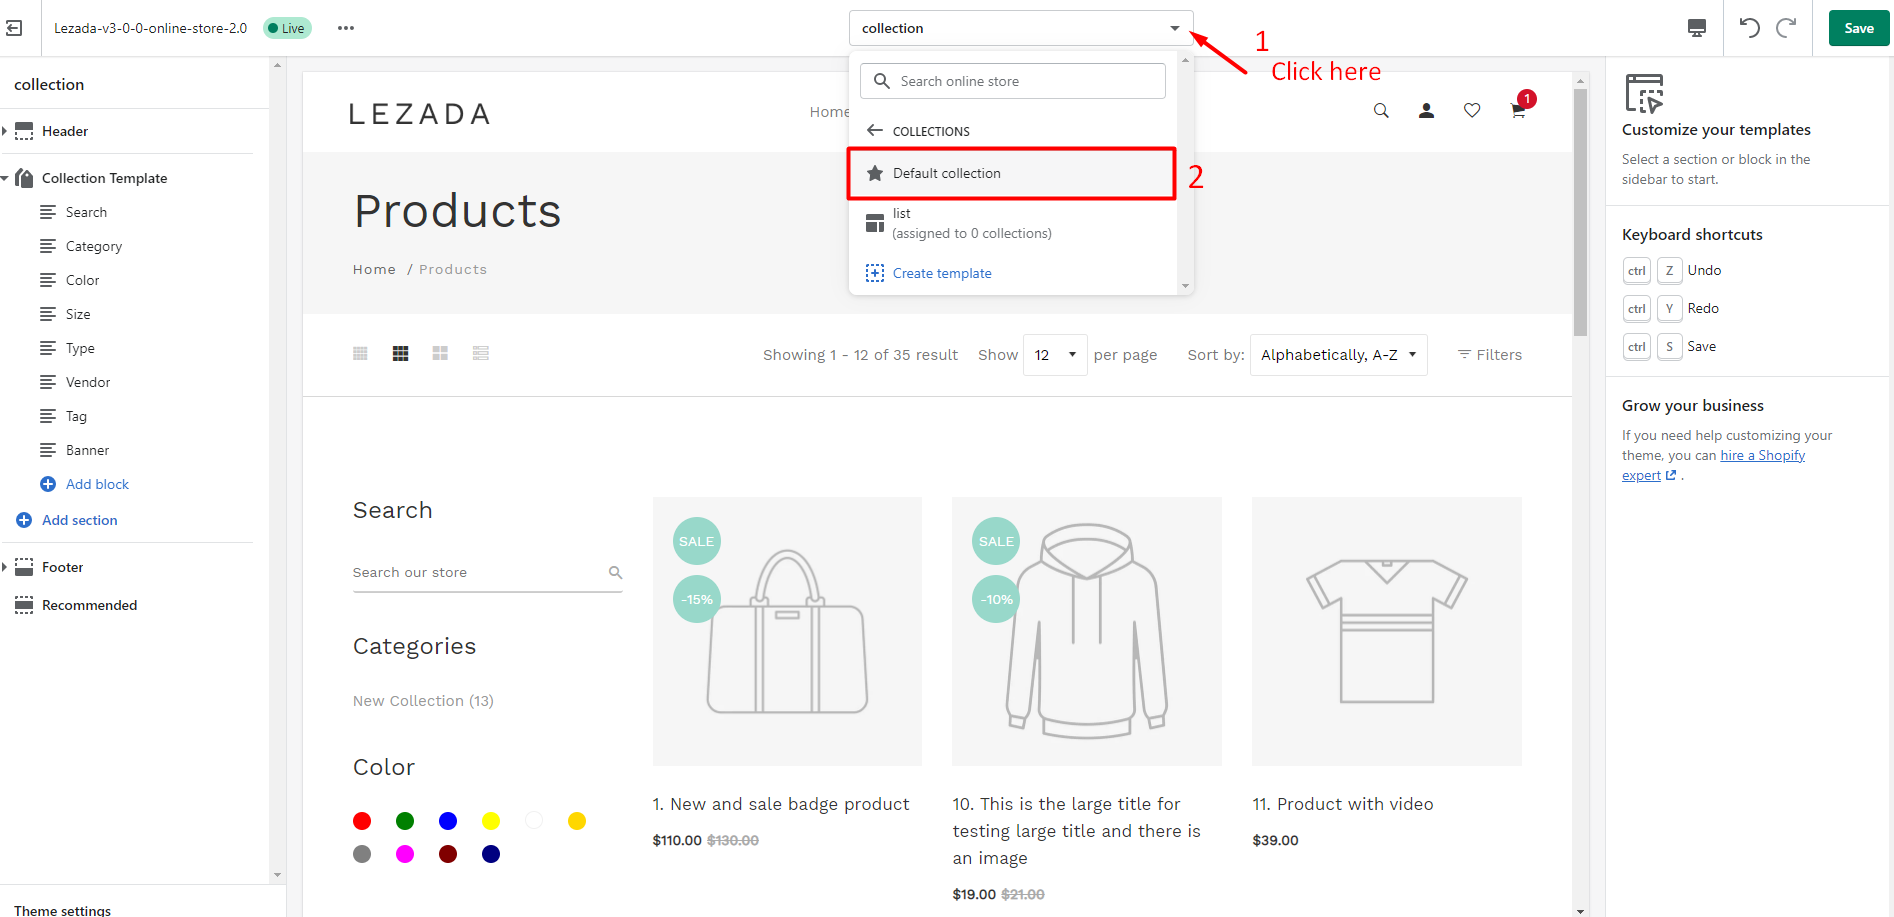
Task: Open the desktop preview inspector icon
Action: (1697, 27)
